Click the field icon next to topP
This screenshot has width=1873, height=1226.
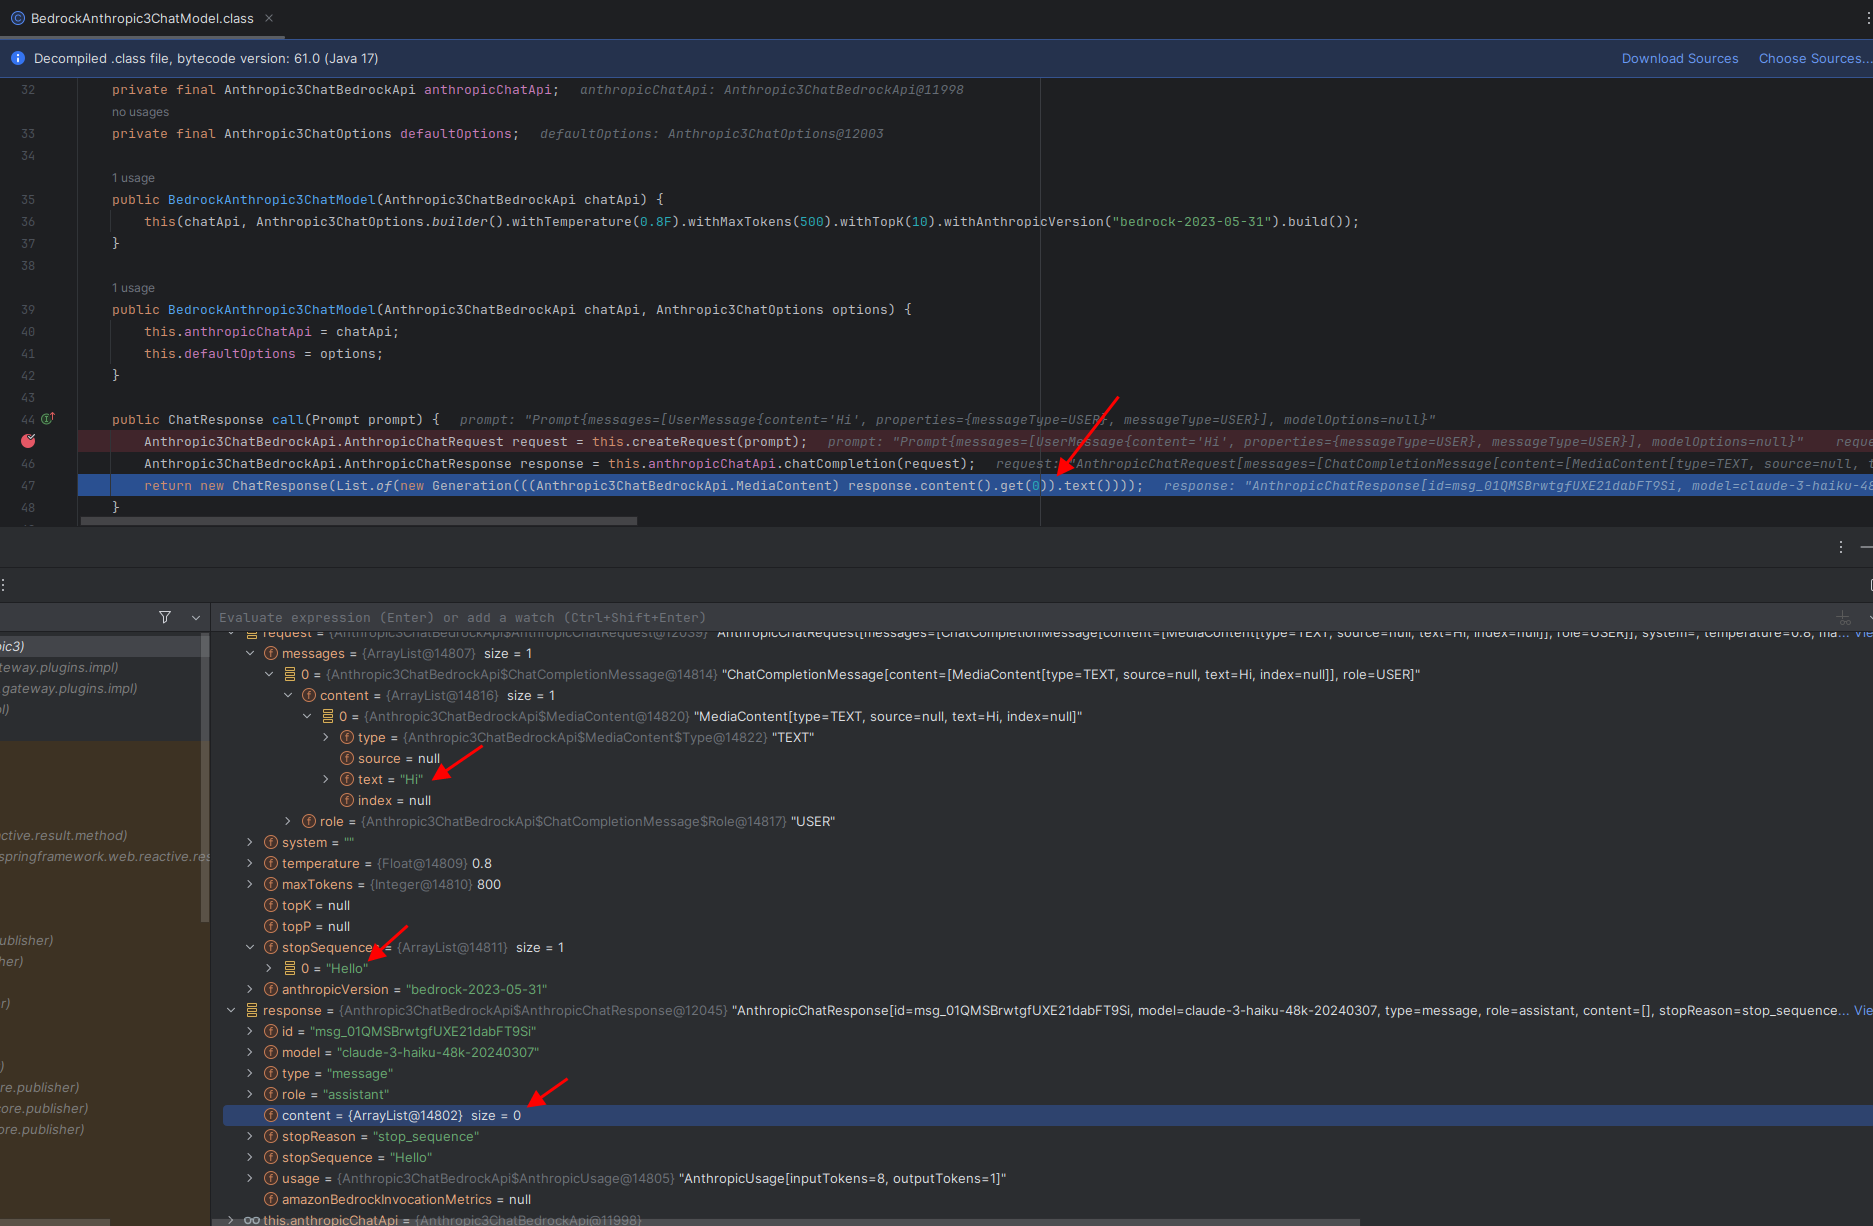point(270,926)
